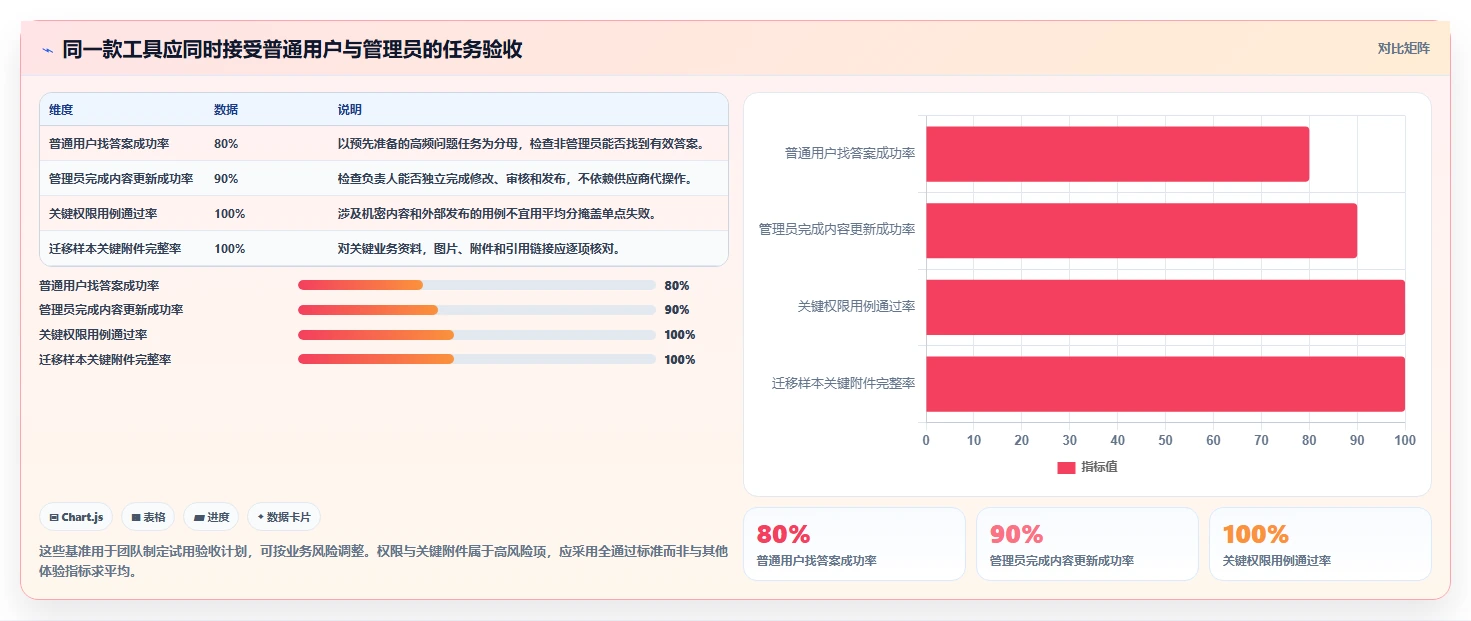
Task: Click the description starting 检查负责人能否独立完成
Action: [x=515, y=179]
